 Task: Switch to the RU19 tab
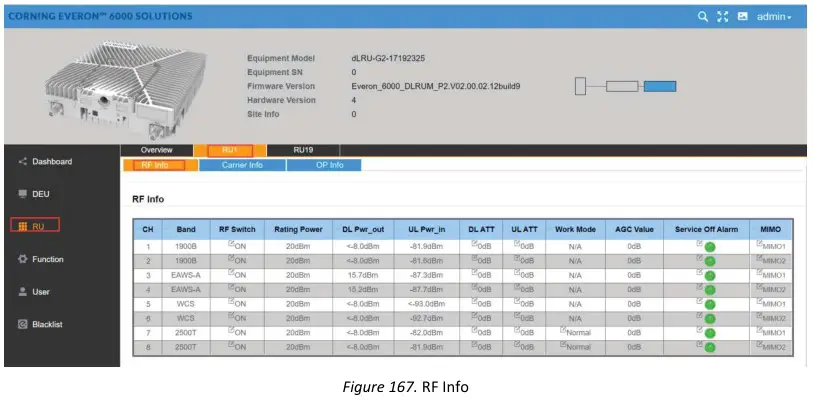coord(302,150)
